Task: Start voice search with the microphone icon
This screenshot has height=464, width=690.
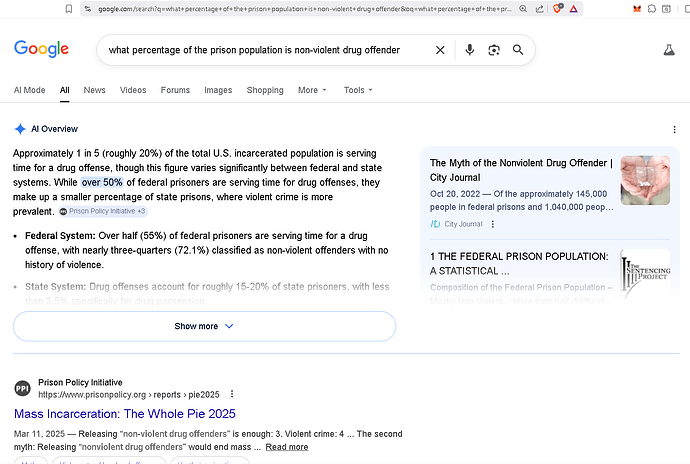Action: pos(469,50)
